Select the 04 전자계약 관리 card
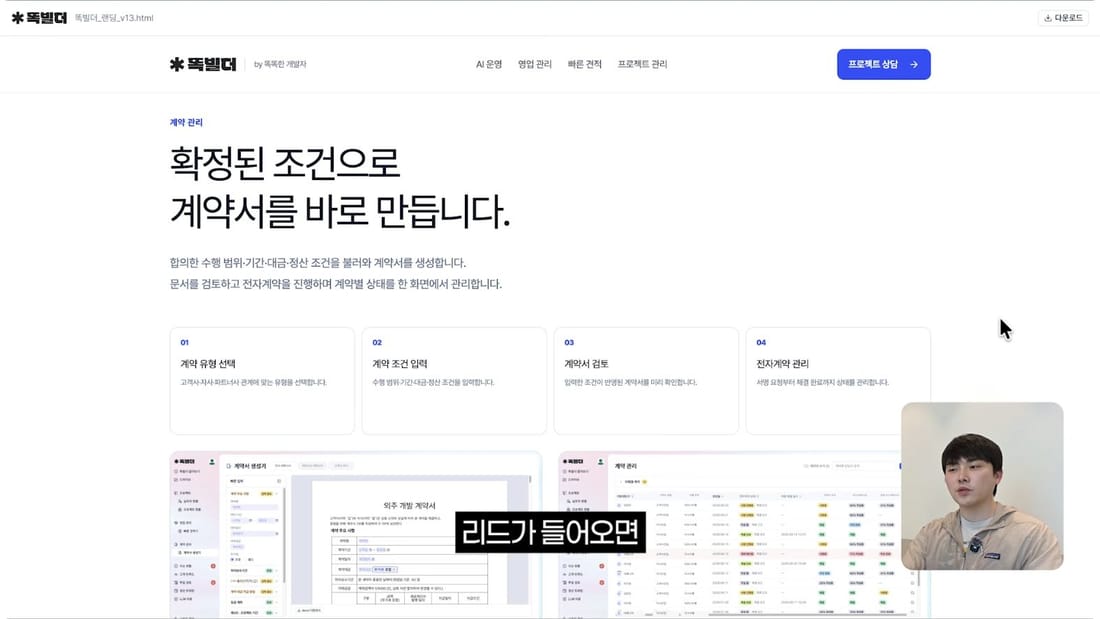 click(x=838, y=380)
